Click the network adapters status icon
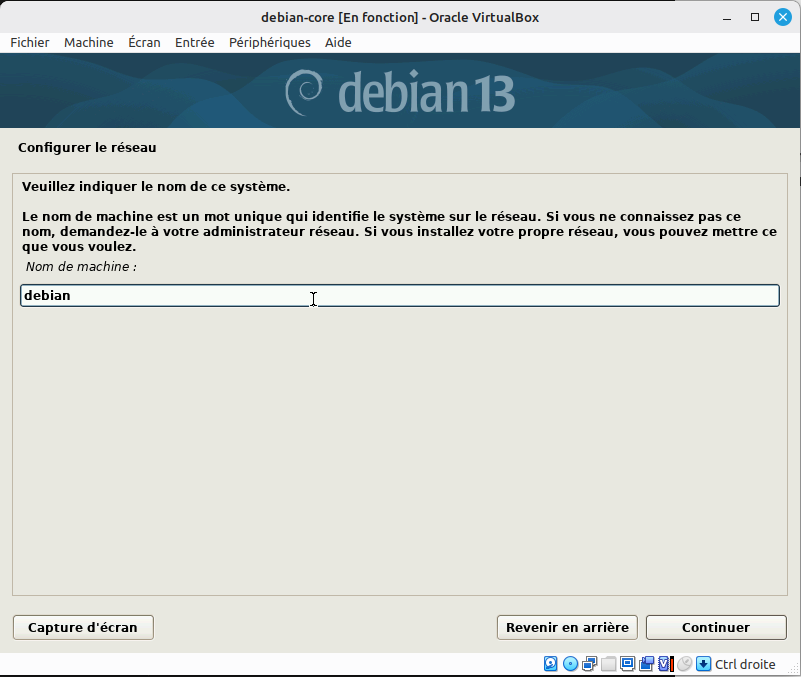801x677 pixels. 589,664
